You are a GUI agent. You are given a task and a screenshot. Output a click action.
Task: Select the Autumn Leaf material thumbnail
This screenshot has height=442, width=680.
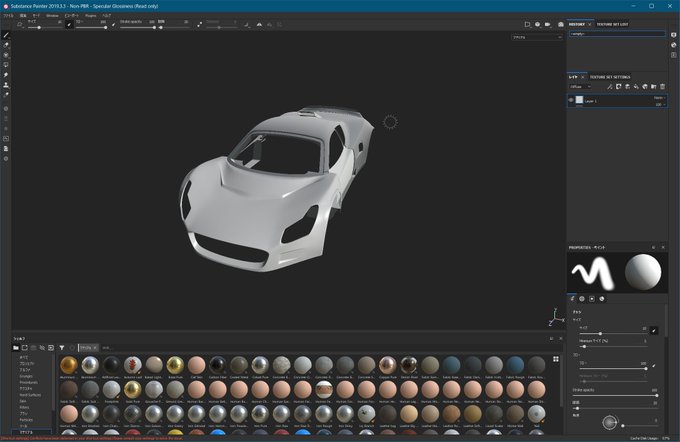[x=133, y=365]
